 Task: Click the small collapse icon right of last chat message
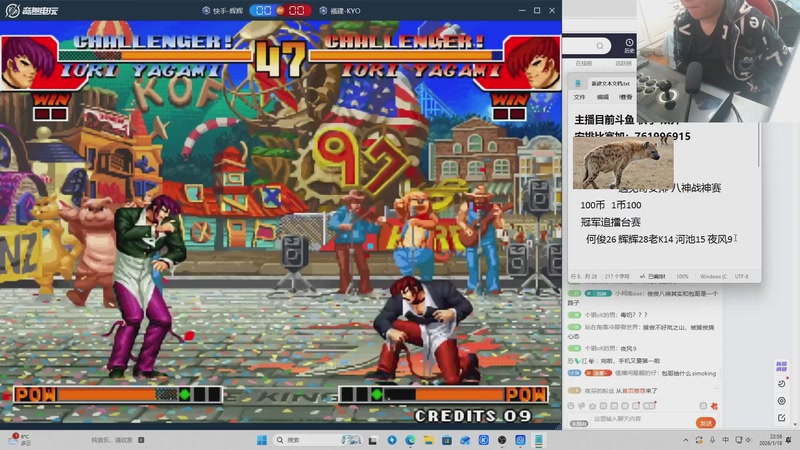[716, 389]
